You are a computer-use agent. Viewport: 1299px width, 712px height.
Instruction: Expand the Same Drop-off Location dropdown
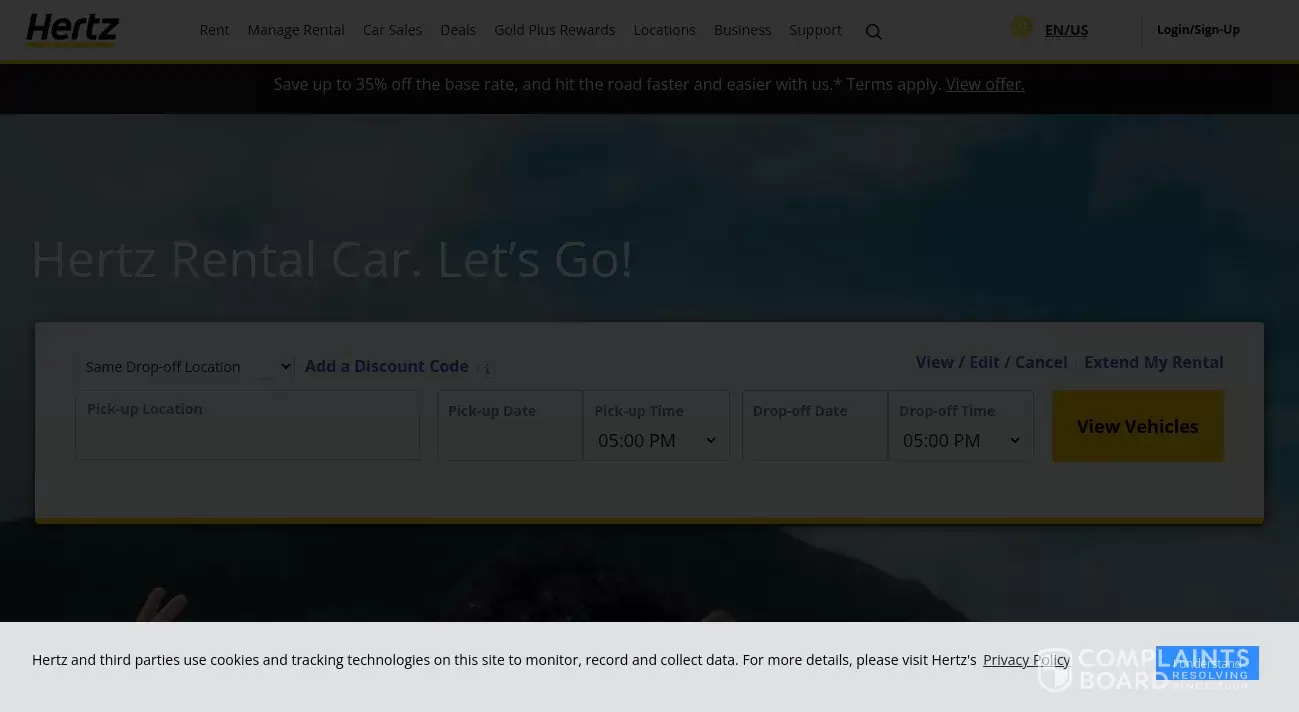(x=185, y=366)
